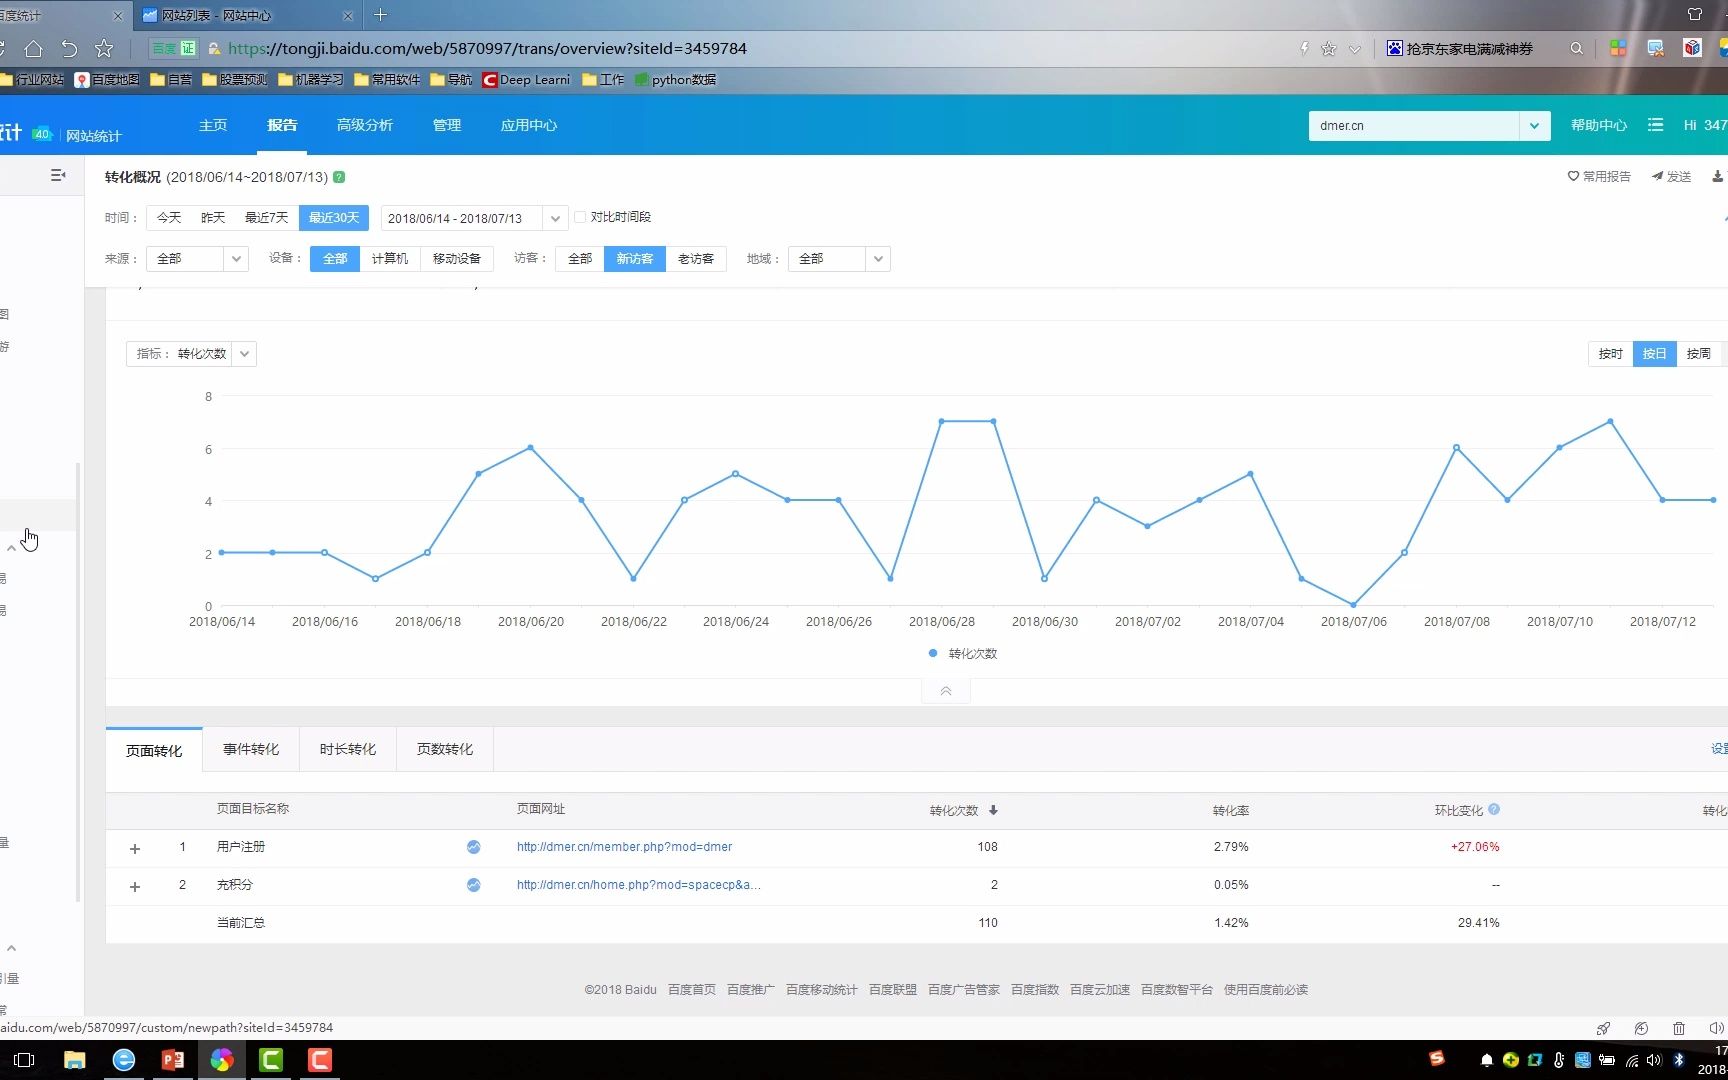
Task: Open the red Camtasia recorder taskbar icon
Action: point(320,1060)
